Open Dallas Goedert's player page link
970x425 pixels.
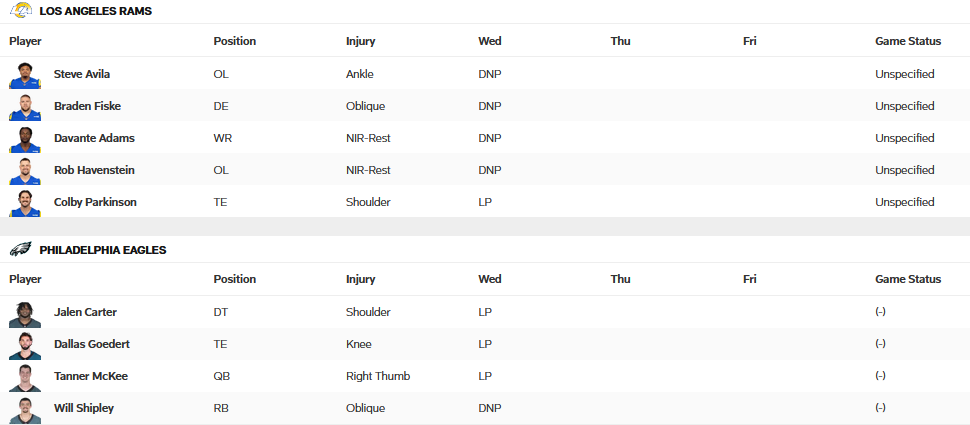click(x=92, y=344)
